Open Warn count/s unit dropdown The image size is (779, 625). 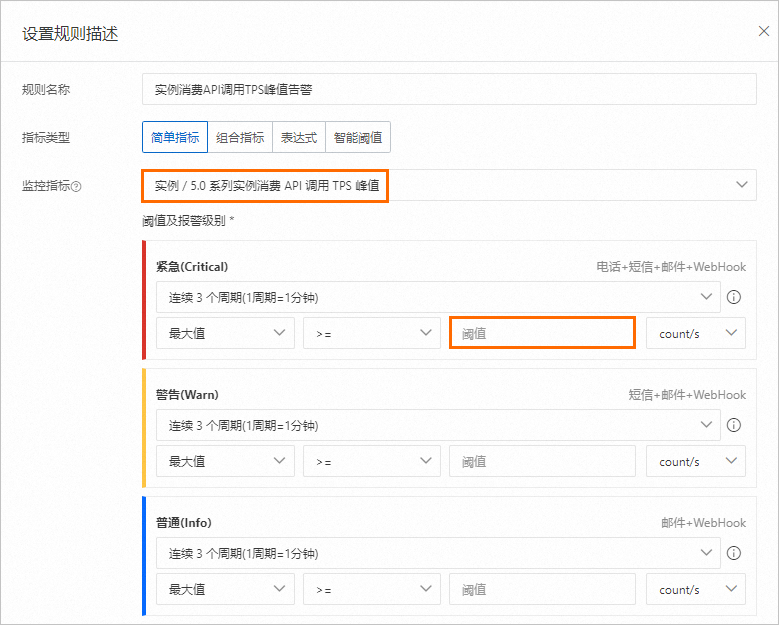point(696,461)
